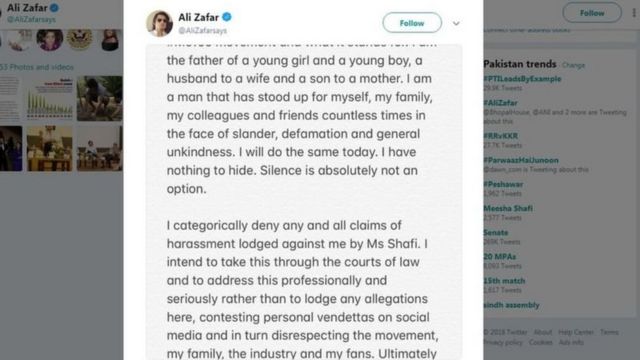
Task: Open the #AliZafar trending hashtag
Action: (500, 103)
